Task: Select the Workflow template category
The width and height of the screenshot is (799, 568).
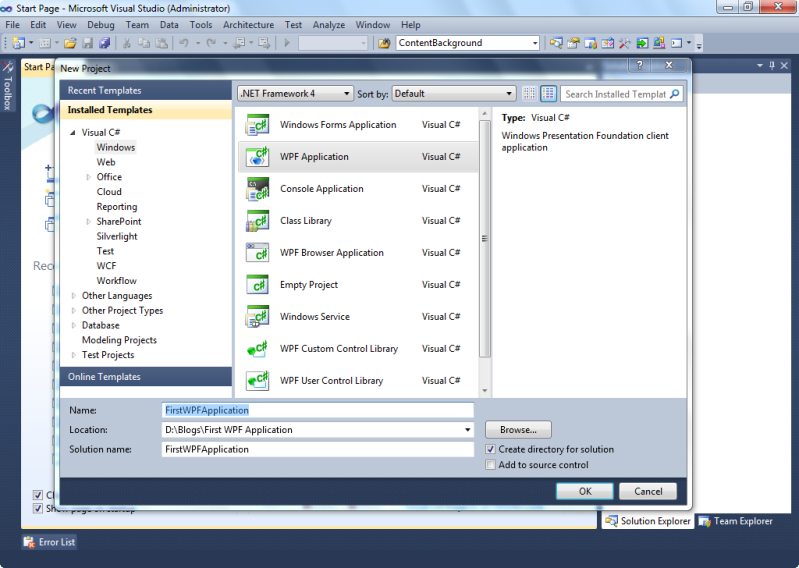Action: tap(117, 281)
